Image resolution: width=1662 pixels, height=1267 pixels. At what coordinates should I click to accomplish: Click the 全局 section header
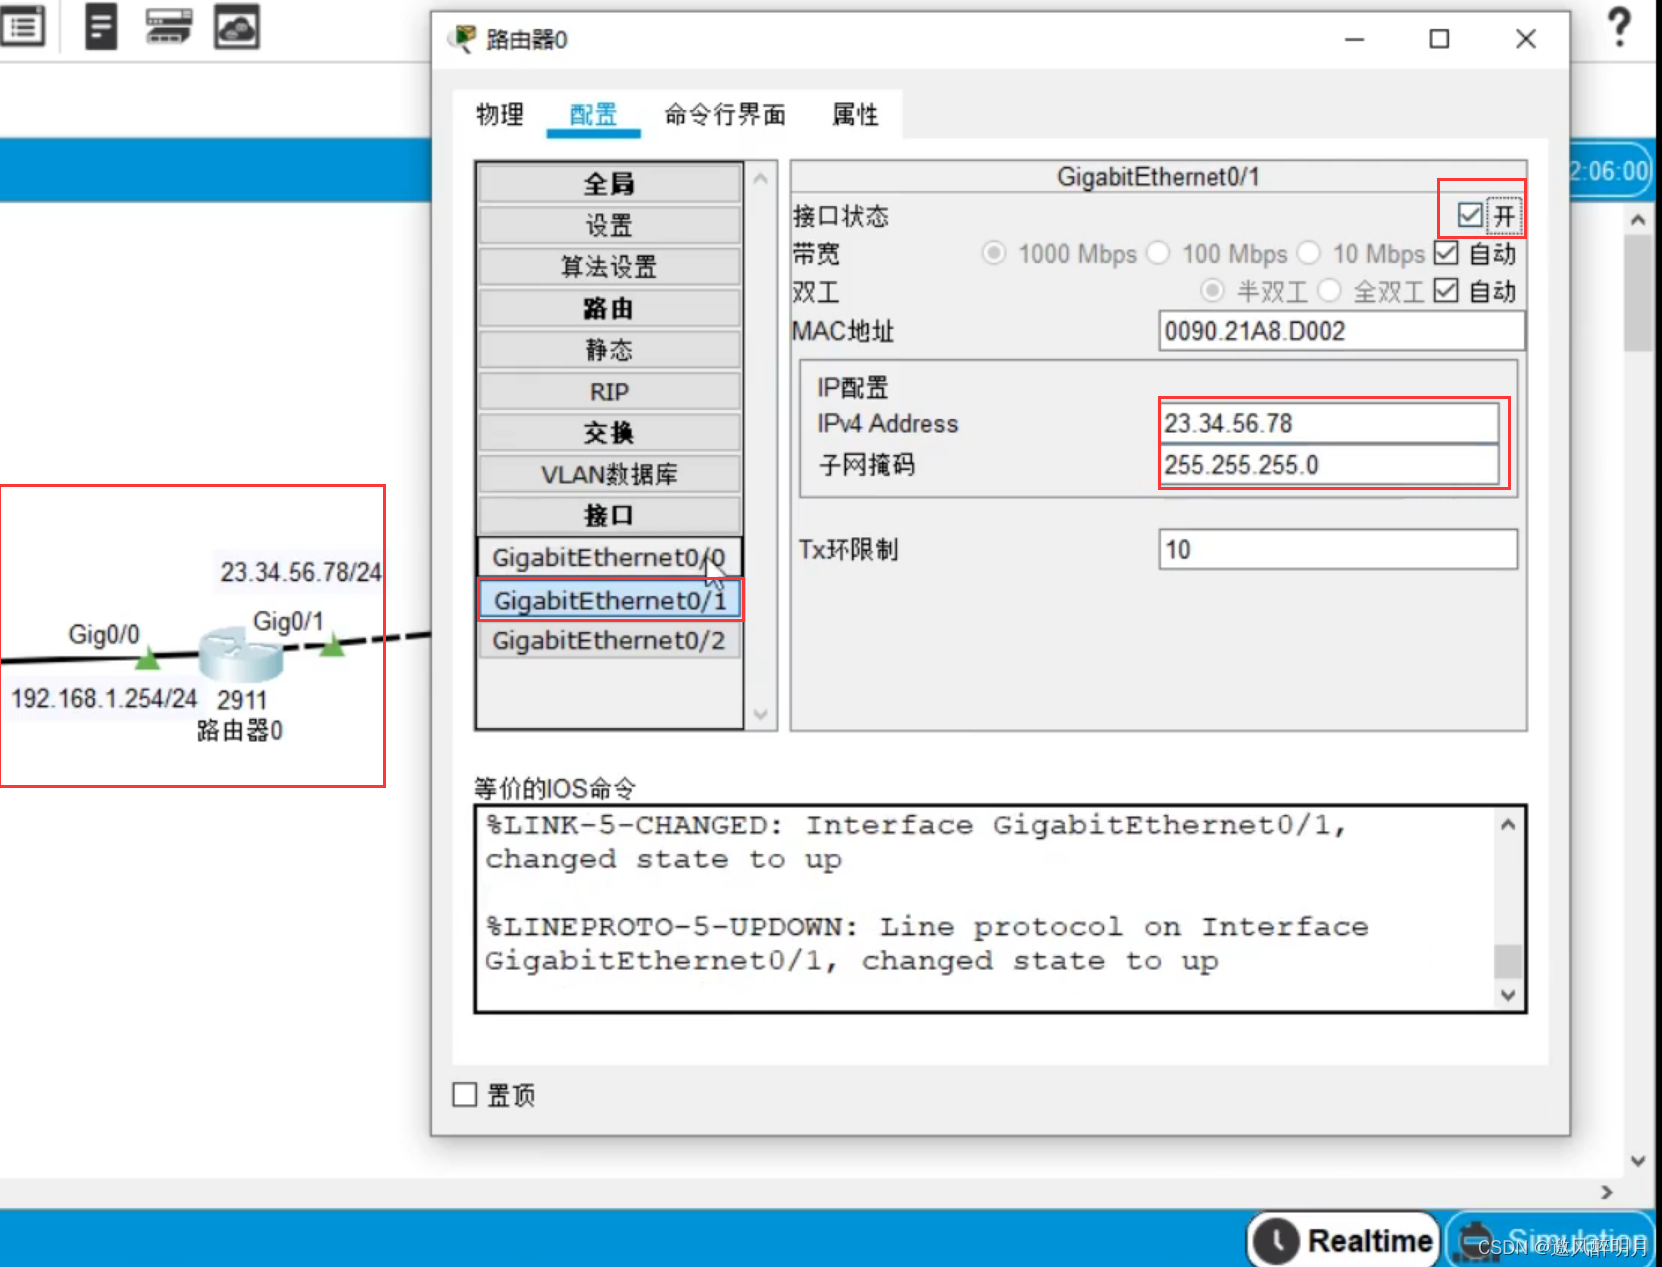(x=609, y=184)
